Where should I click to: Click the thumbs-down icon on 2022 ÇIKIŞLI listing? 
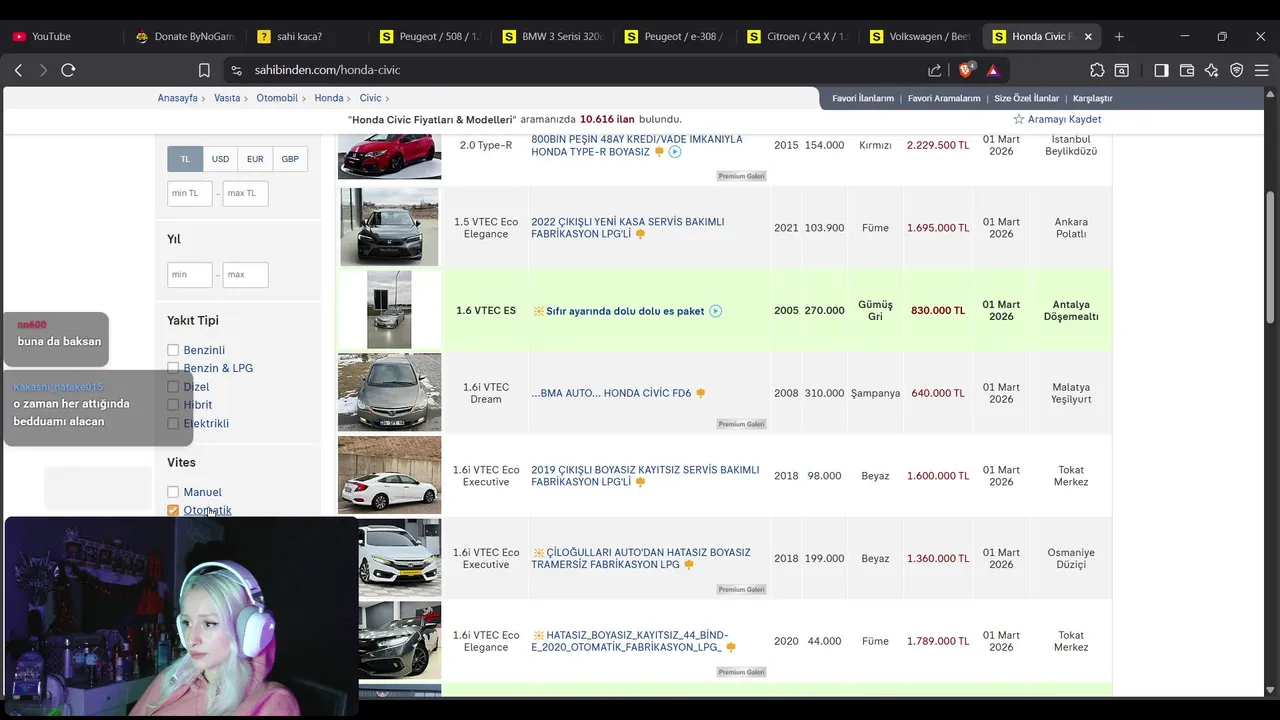click(x=640, y=234)
